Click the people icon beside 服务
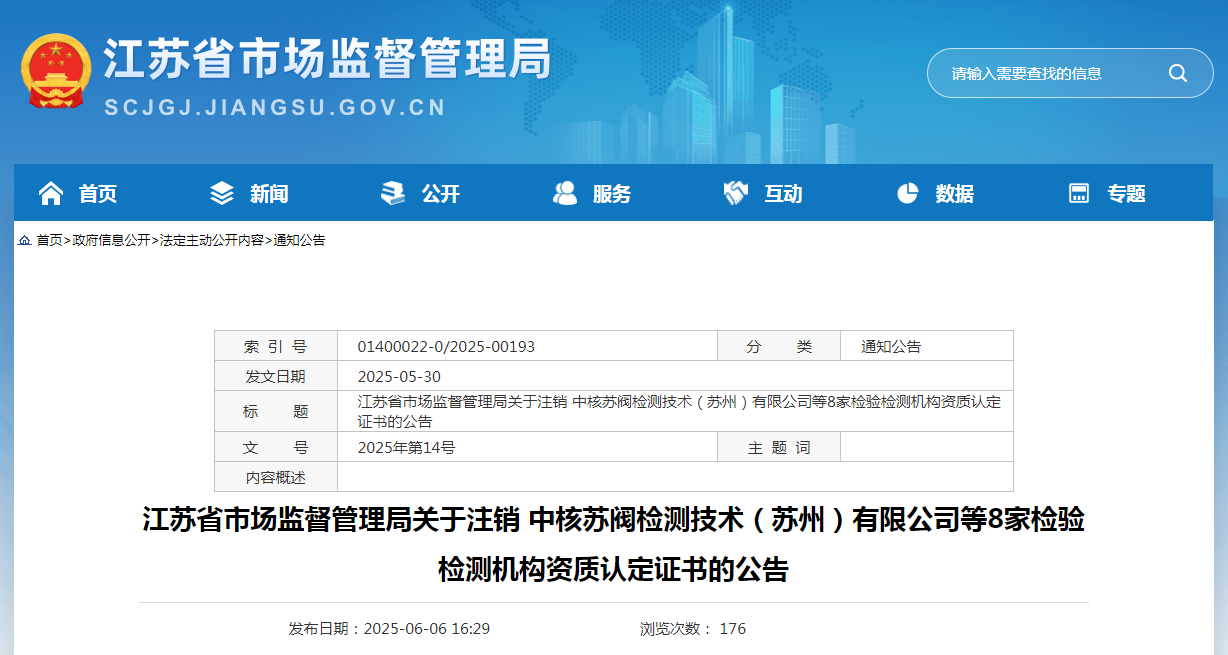The image size is (1228, 655). pos(565,193)
